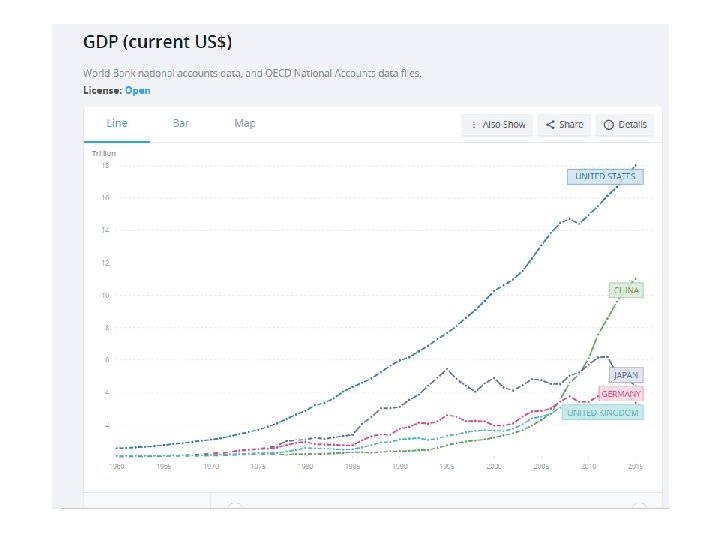Click the Trillion y-axis unit label

click(x=104, y=153)
